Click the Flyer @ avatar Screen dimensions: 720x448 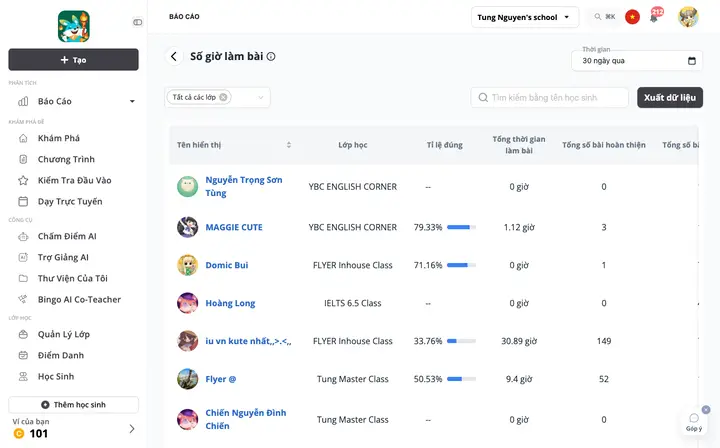click(x=187, y=379)
